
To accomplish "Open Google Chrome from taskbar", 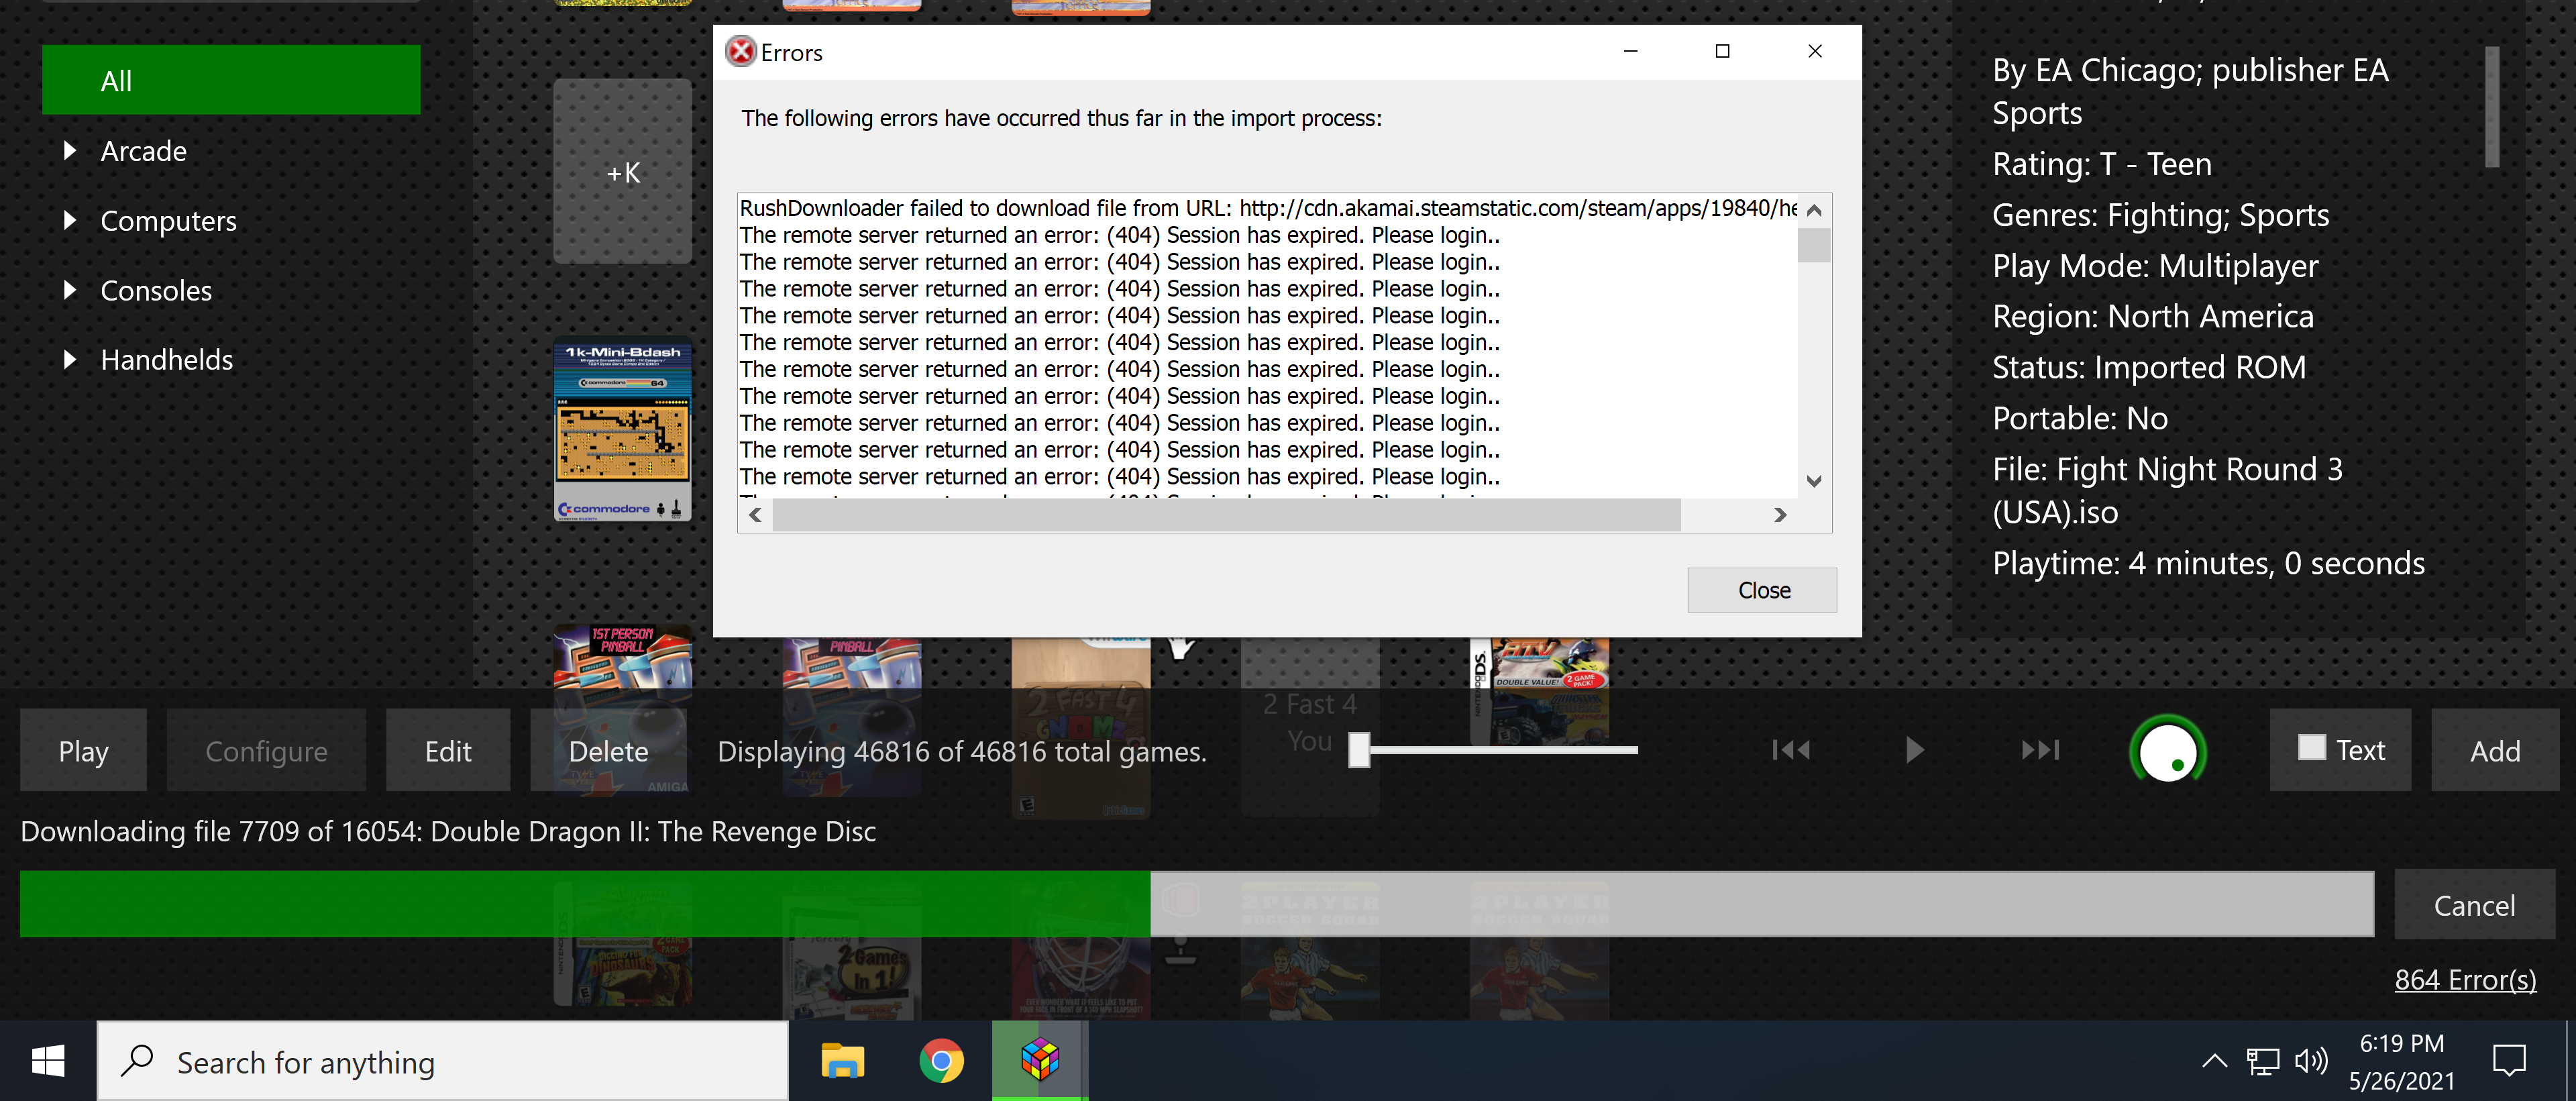I will click(941, 1061).
